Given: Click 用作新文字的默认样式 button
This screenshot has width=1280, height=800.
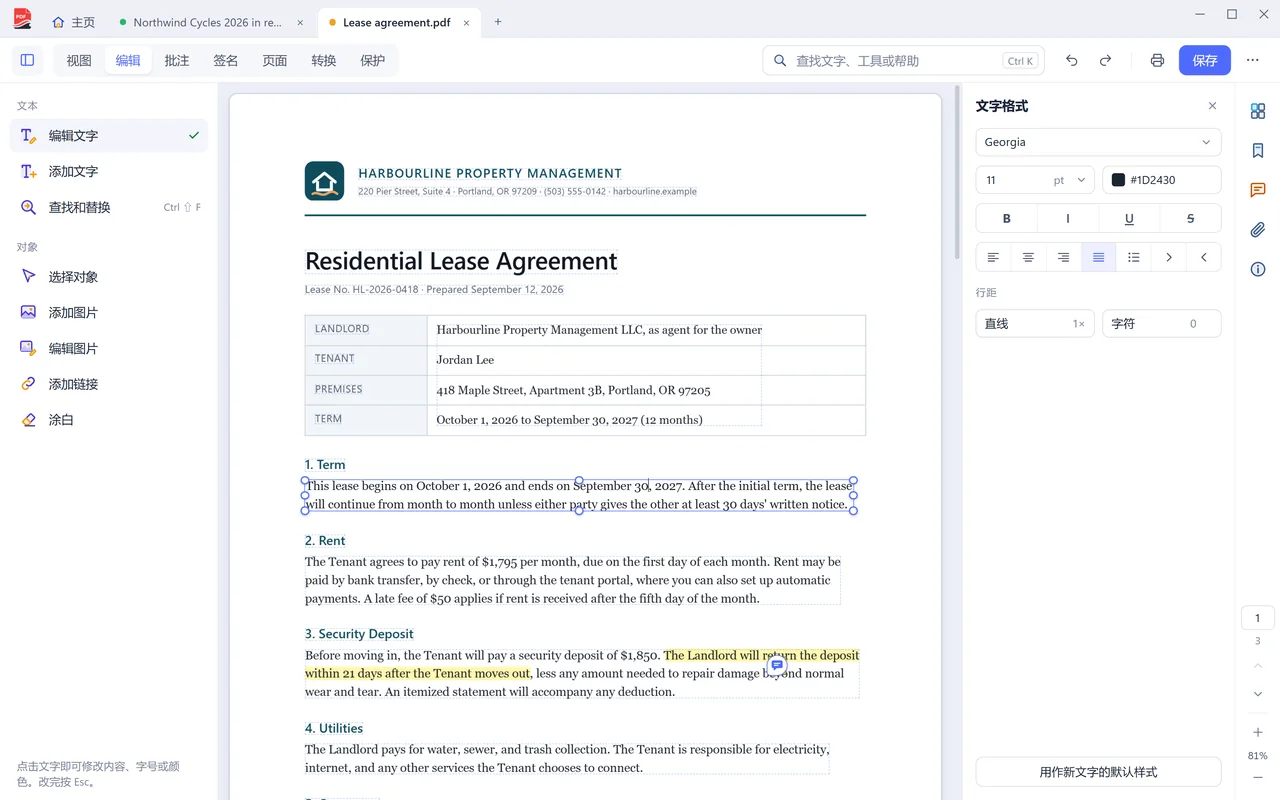Looking at the screenshot, I should (1098, 772).
